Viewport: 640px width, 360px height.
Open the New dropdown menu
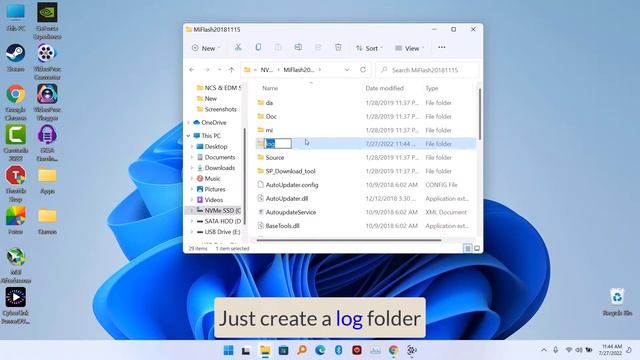(206, 48)
